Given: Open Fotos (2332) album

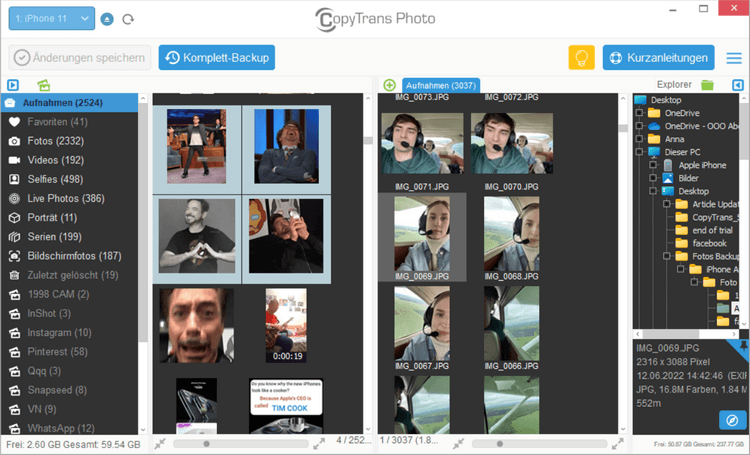Looking at the screenshot, I should (x=70, y=141).
